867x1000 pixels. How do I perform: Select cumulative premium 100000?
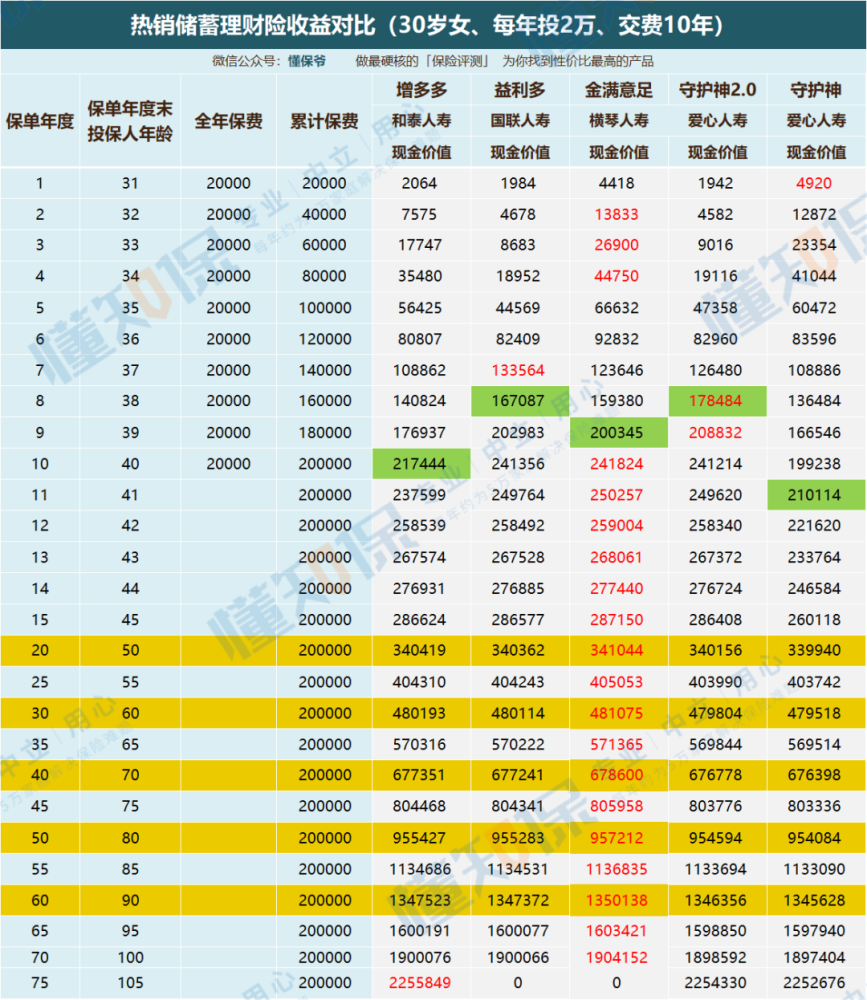tap(325, 308)
